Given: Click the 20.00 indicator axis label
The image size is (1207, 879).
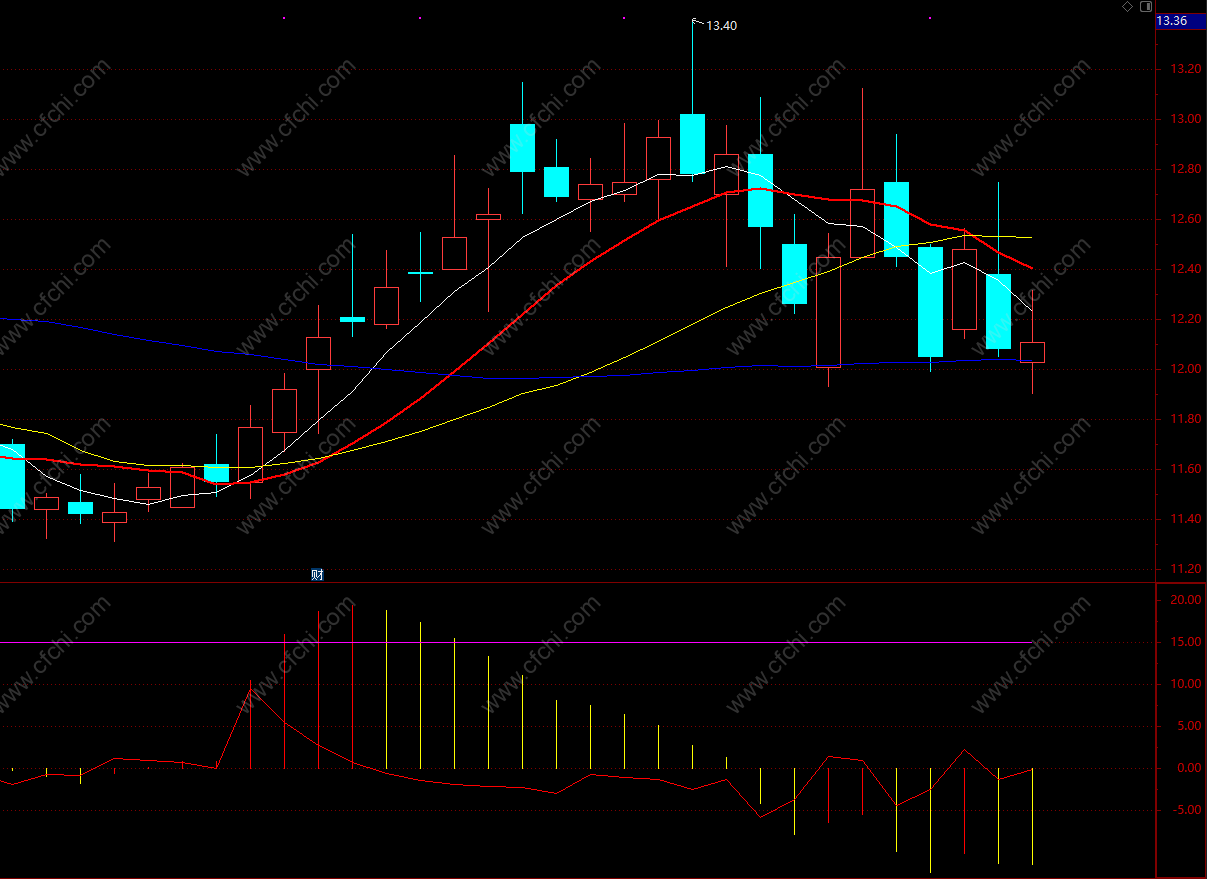Looking at the screenshot, I should point(1187,600).
